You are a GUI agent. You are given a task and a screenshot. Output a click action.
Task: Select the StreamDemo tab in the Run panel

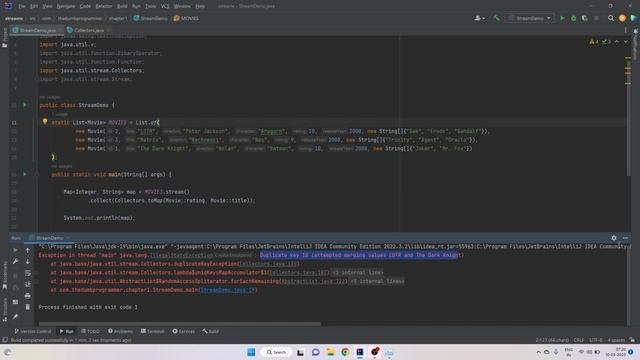pyautogui.click(x=49, y=238)
